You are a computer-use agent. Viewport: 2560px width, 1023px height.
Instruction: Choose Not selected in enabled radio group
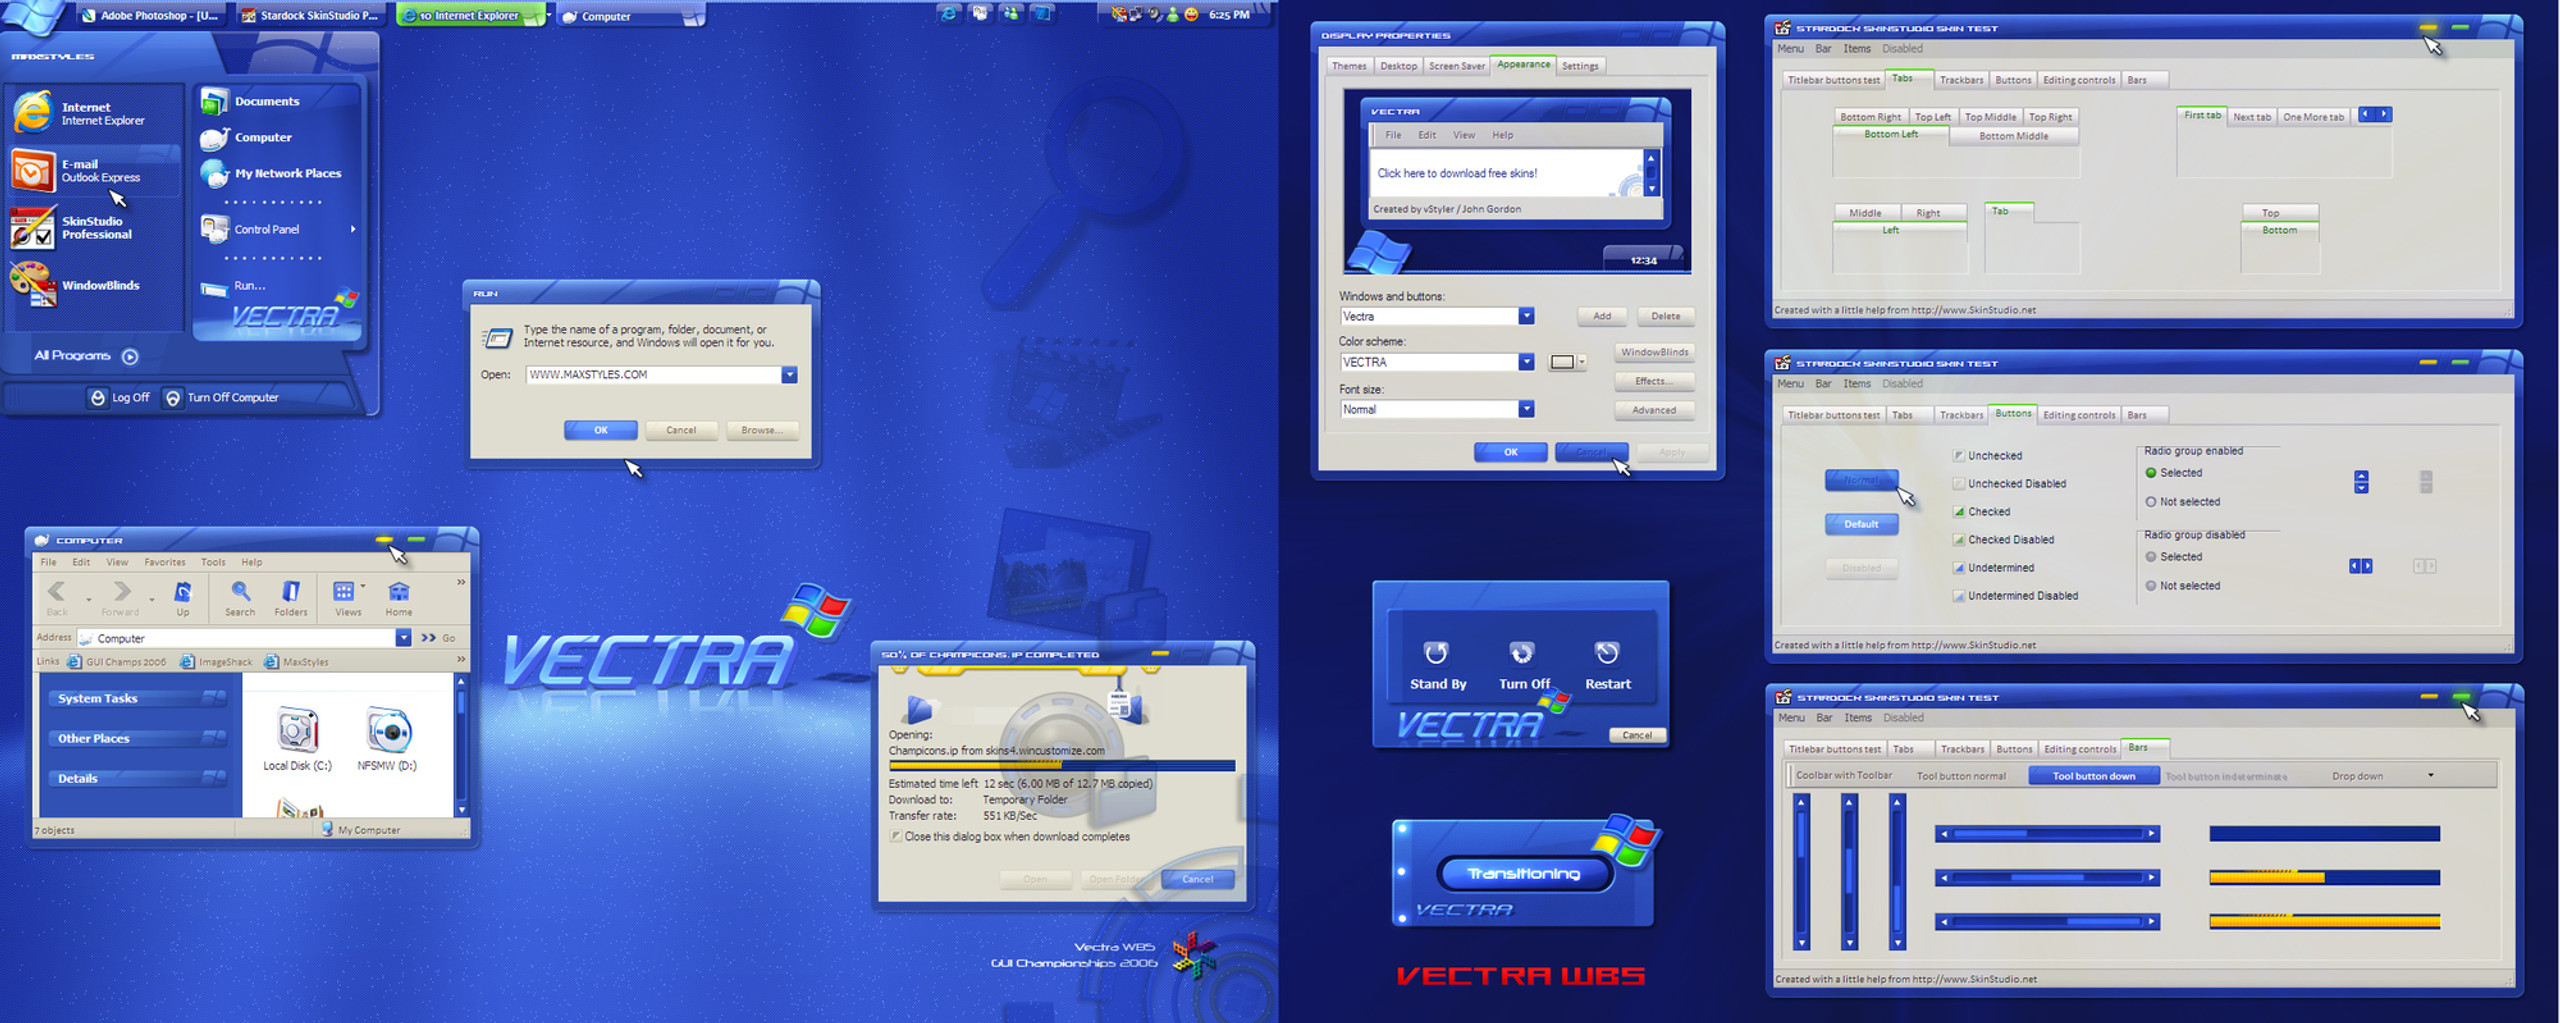tap(2151, 502)
